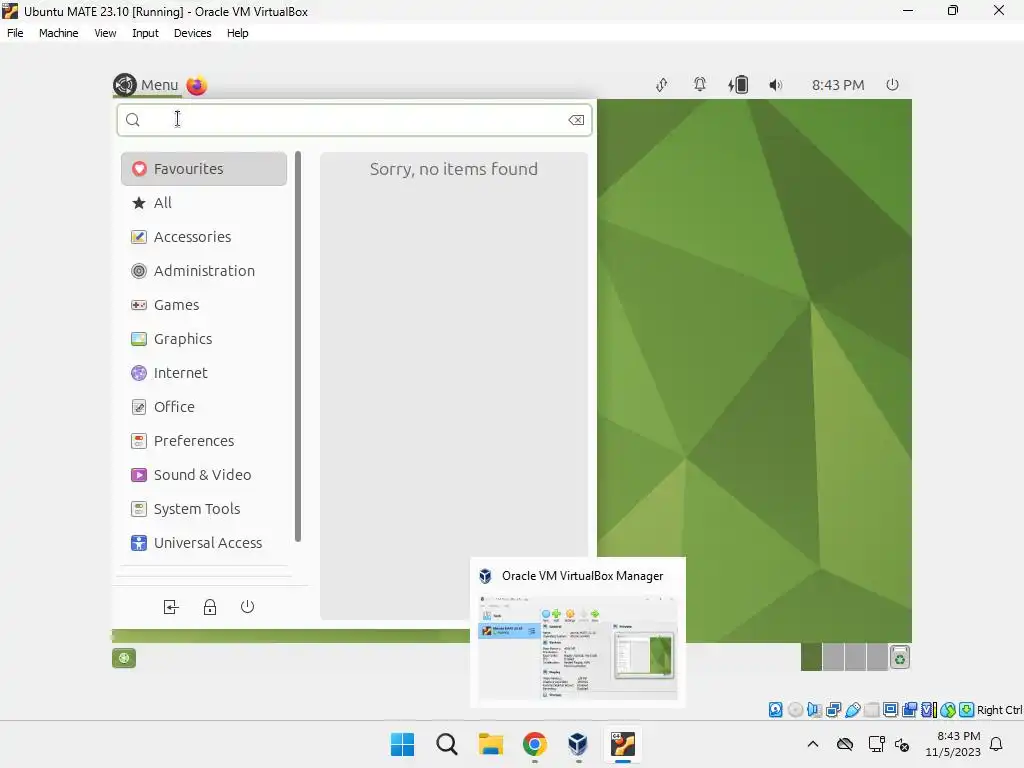Image resolution: width=1024 pixels, height=768 pixels.
Task: Click the mouse integration status icon
Action: (948, 710)
